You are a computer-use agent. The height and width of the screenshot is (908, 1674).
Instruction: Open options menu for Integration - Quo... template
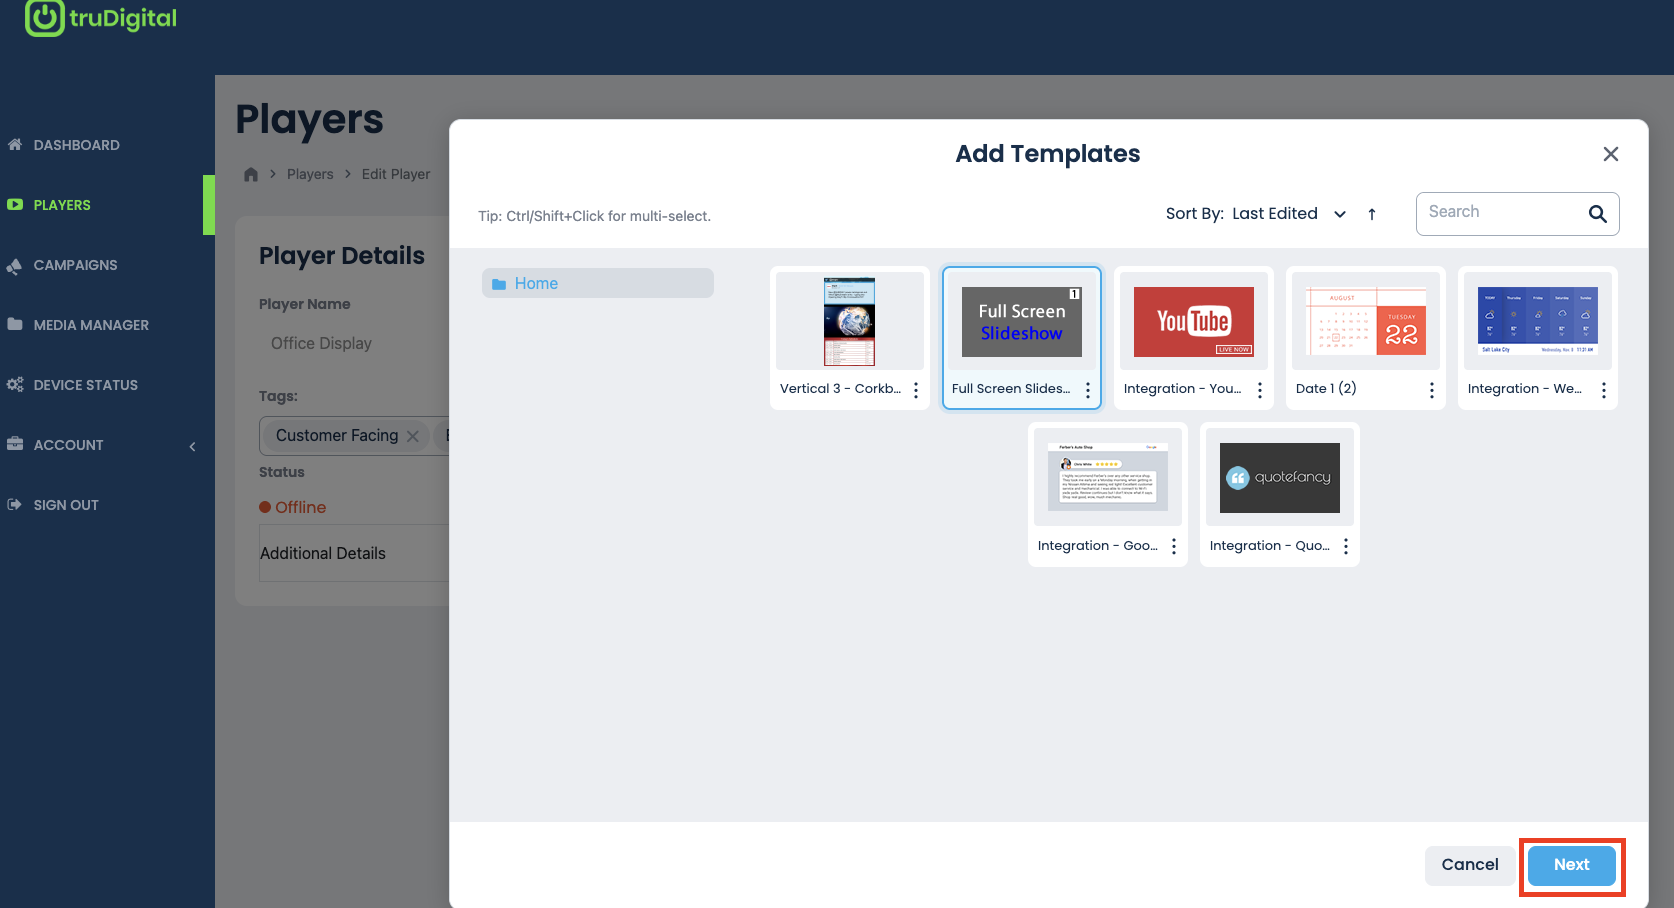(x=1346, y=546)
